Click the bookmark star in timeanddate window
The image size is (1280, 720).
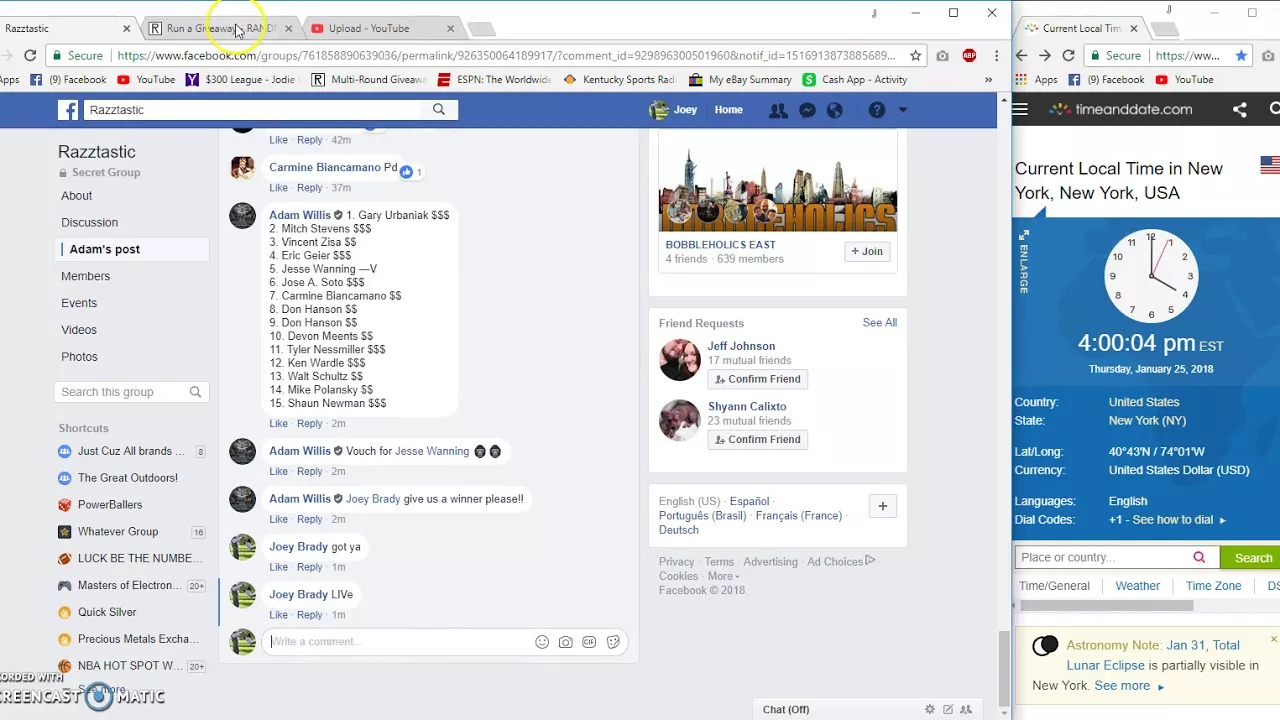pyautogui.click(x=1241, y=56)
